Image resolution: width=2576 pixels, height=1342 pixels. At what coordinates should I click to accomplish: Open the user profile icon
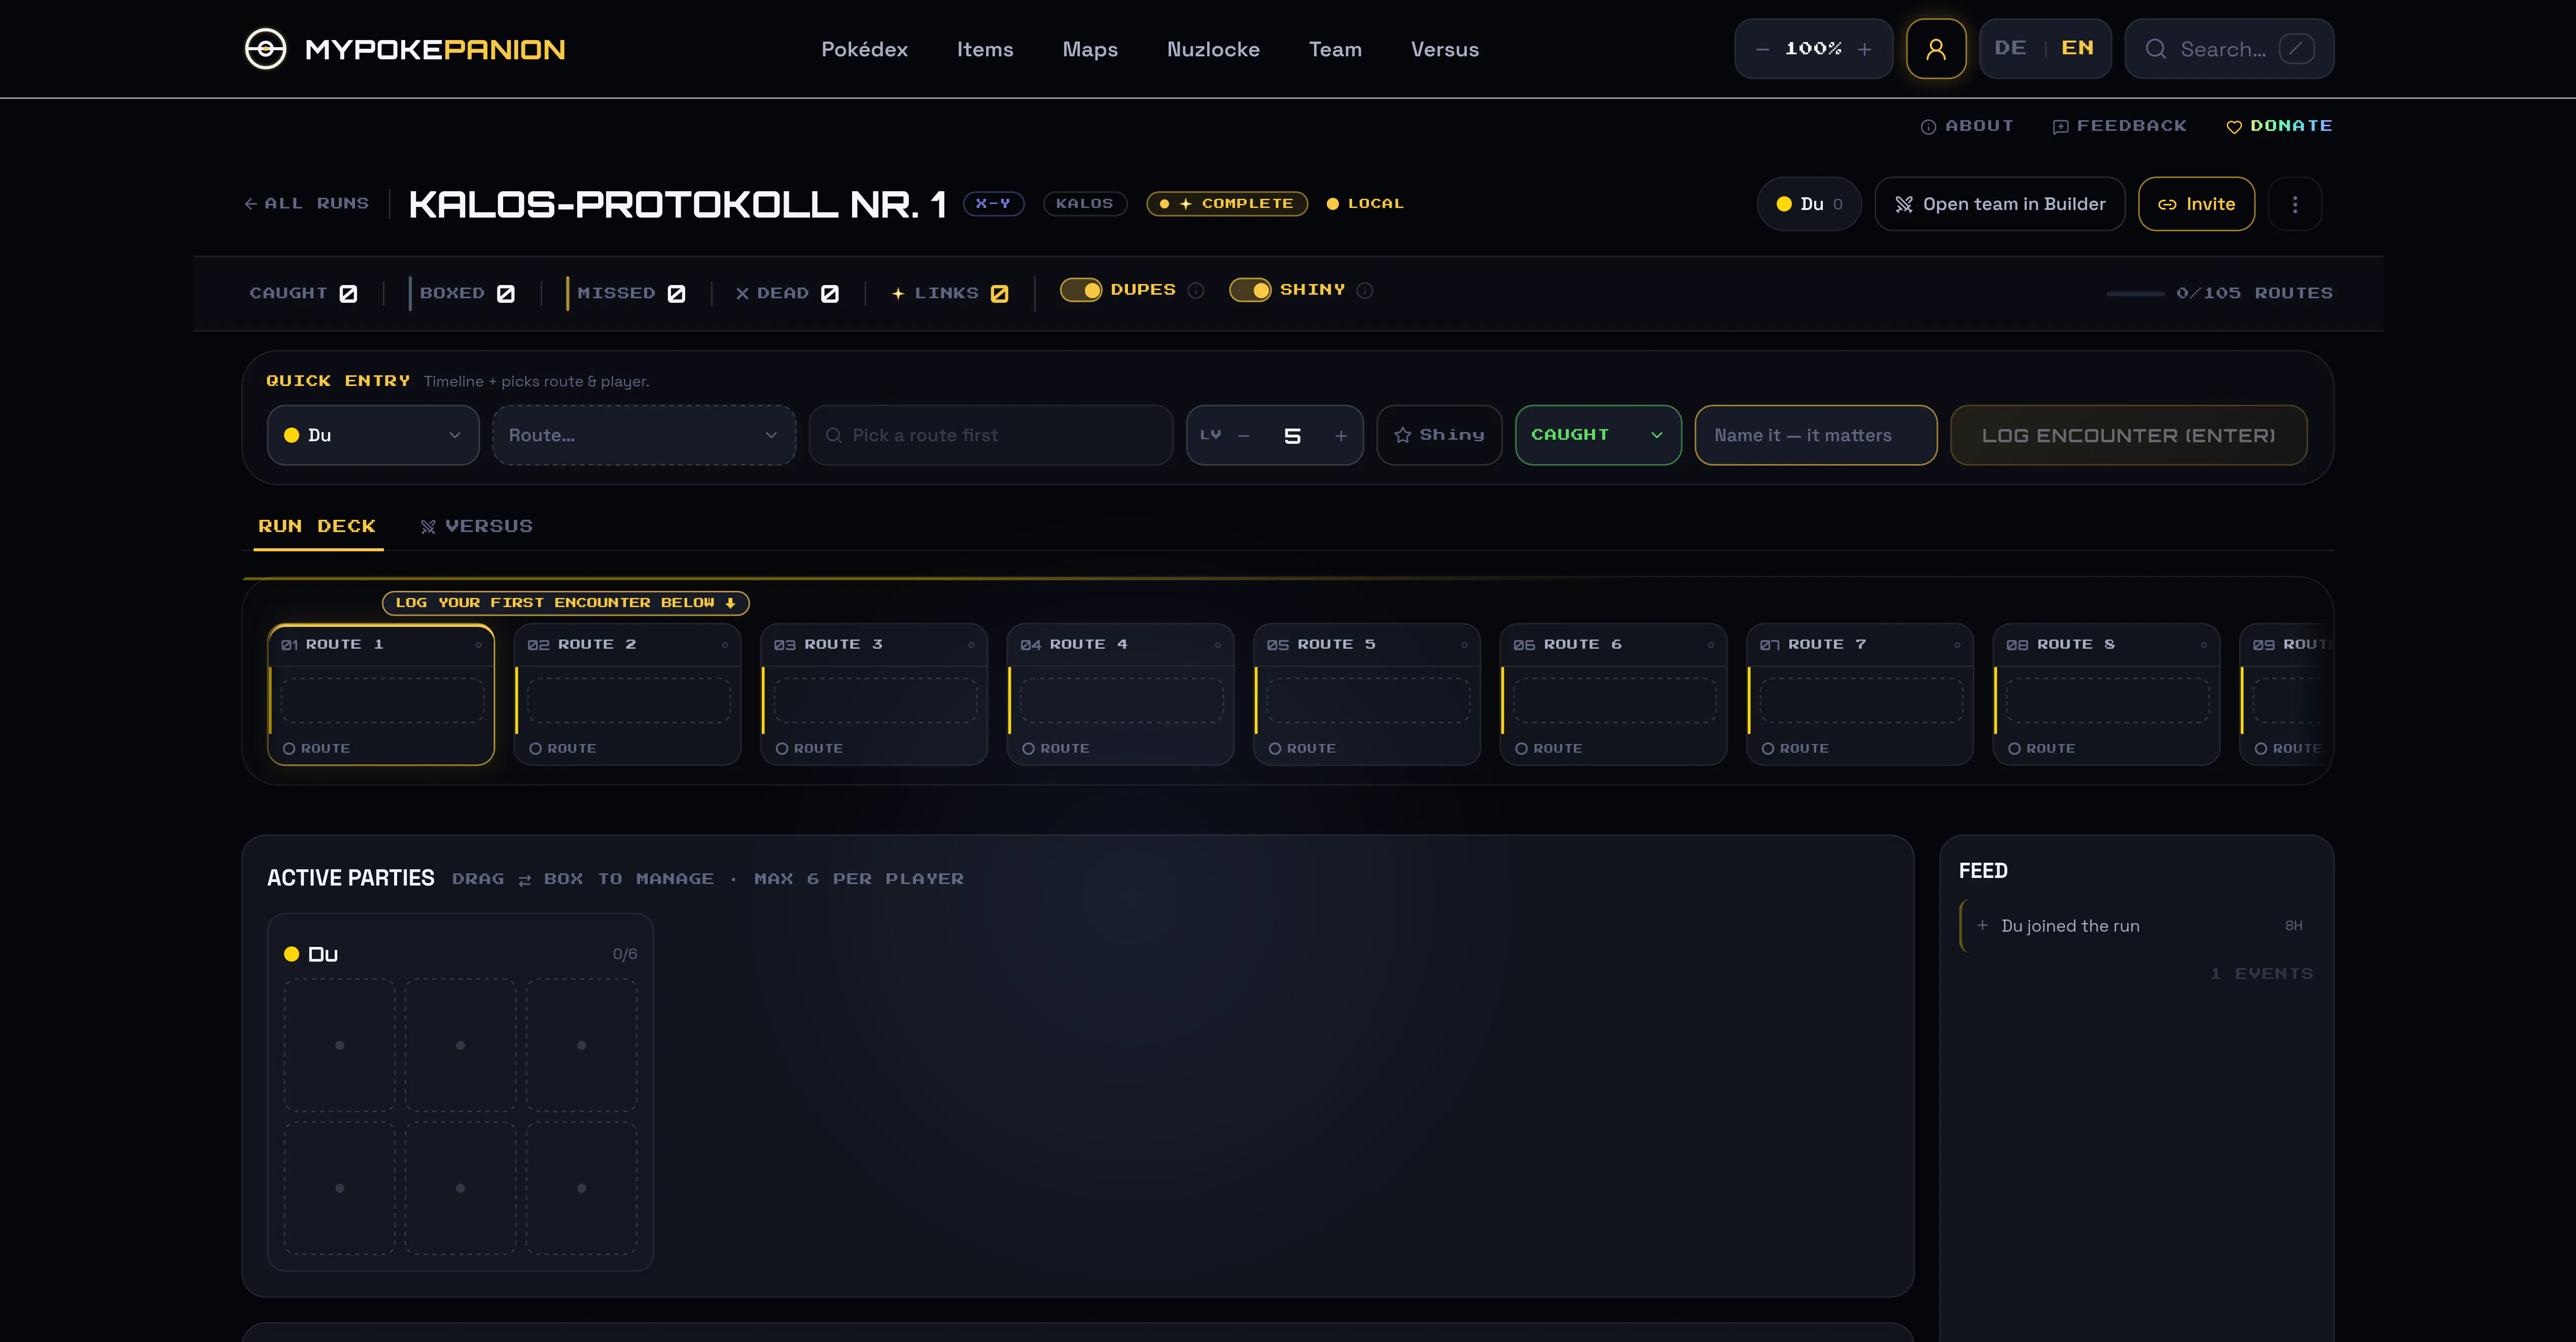pos(1936,49)
